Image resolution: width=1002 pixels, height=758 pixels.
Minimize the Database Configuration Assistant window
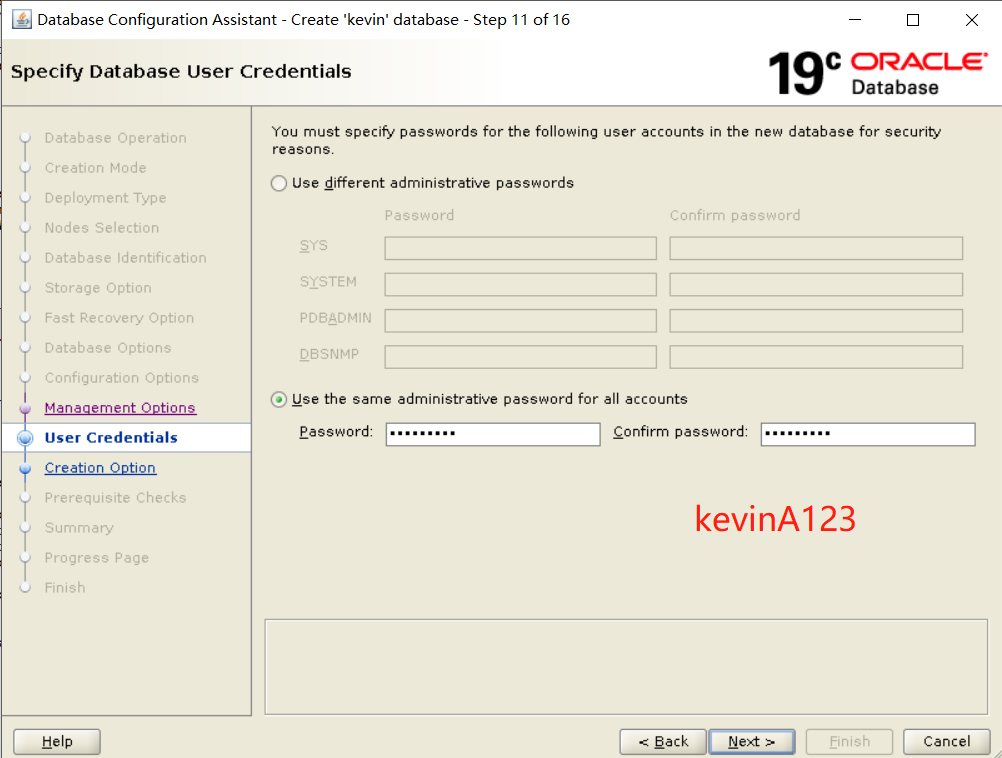click(x=855, y=20)
